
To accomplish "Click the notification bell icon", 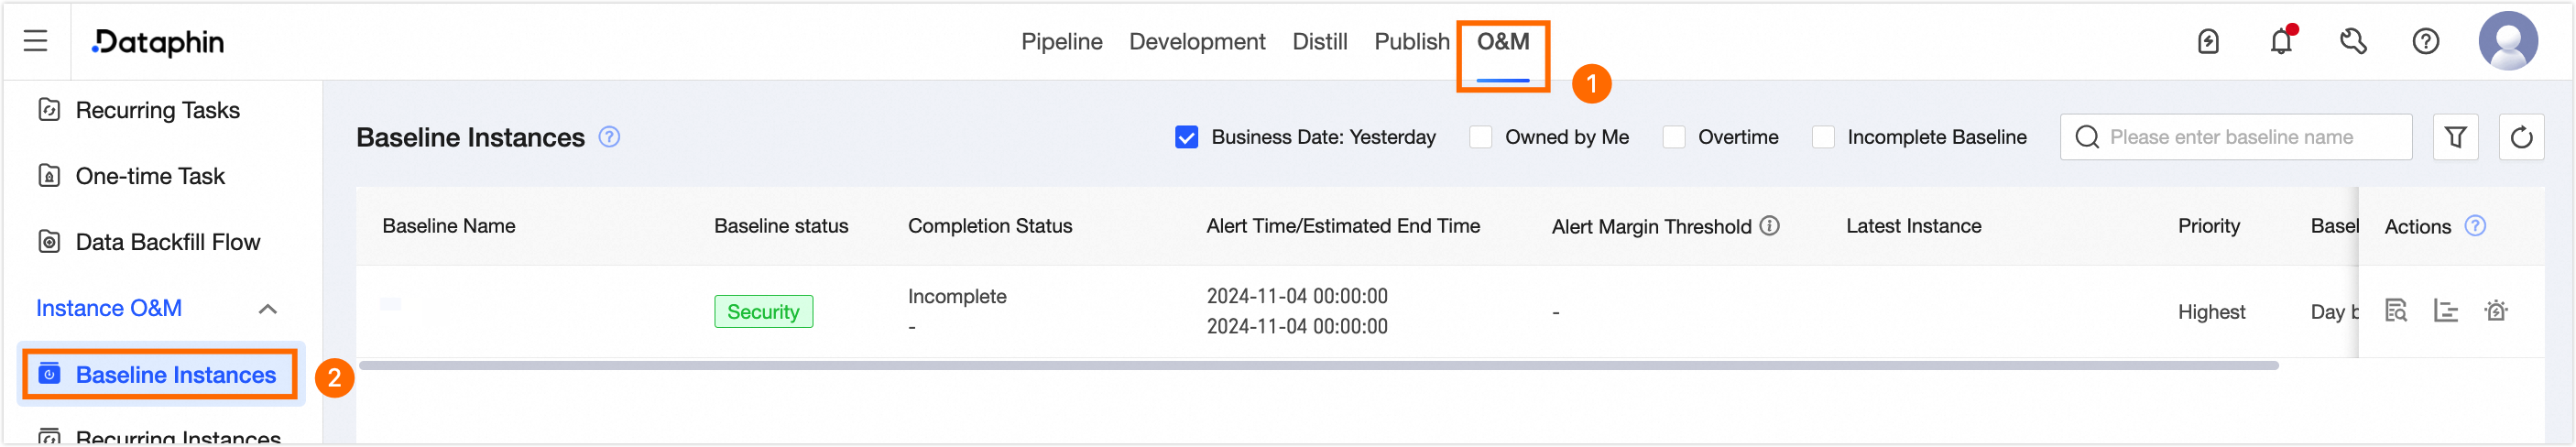I will [x=2281, y=41].
